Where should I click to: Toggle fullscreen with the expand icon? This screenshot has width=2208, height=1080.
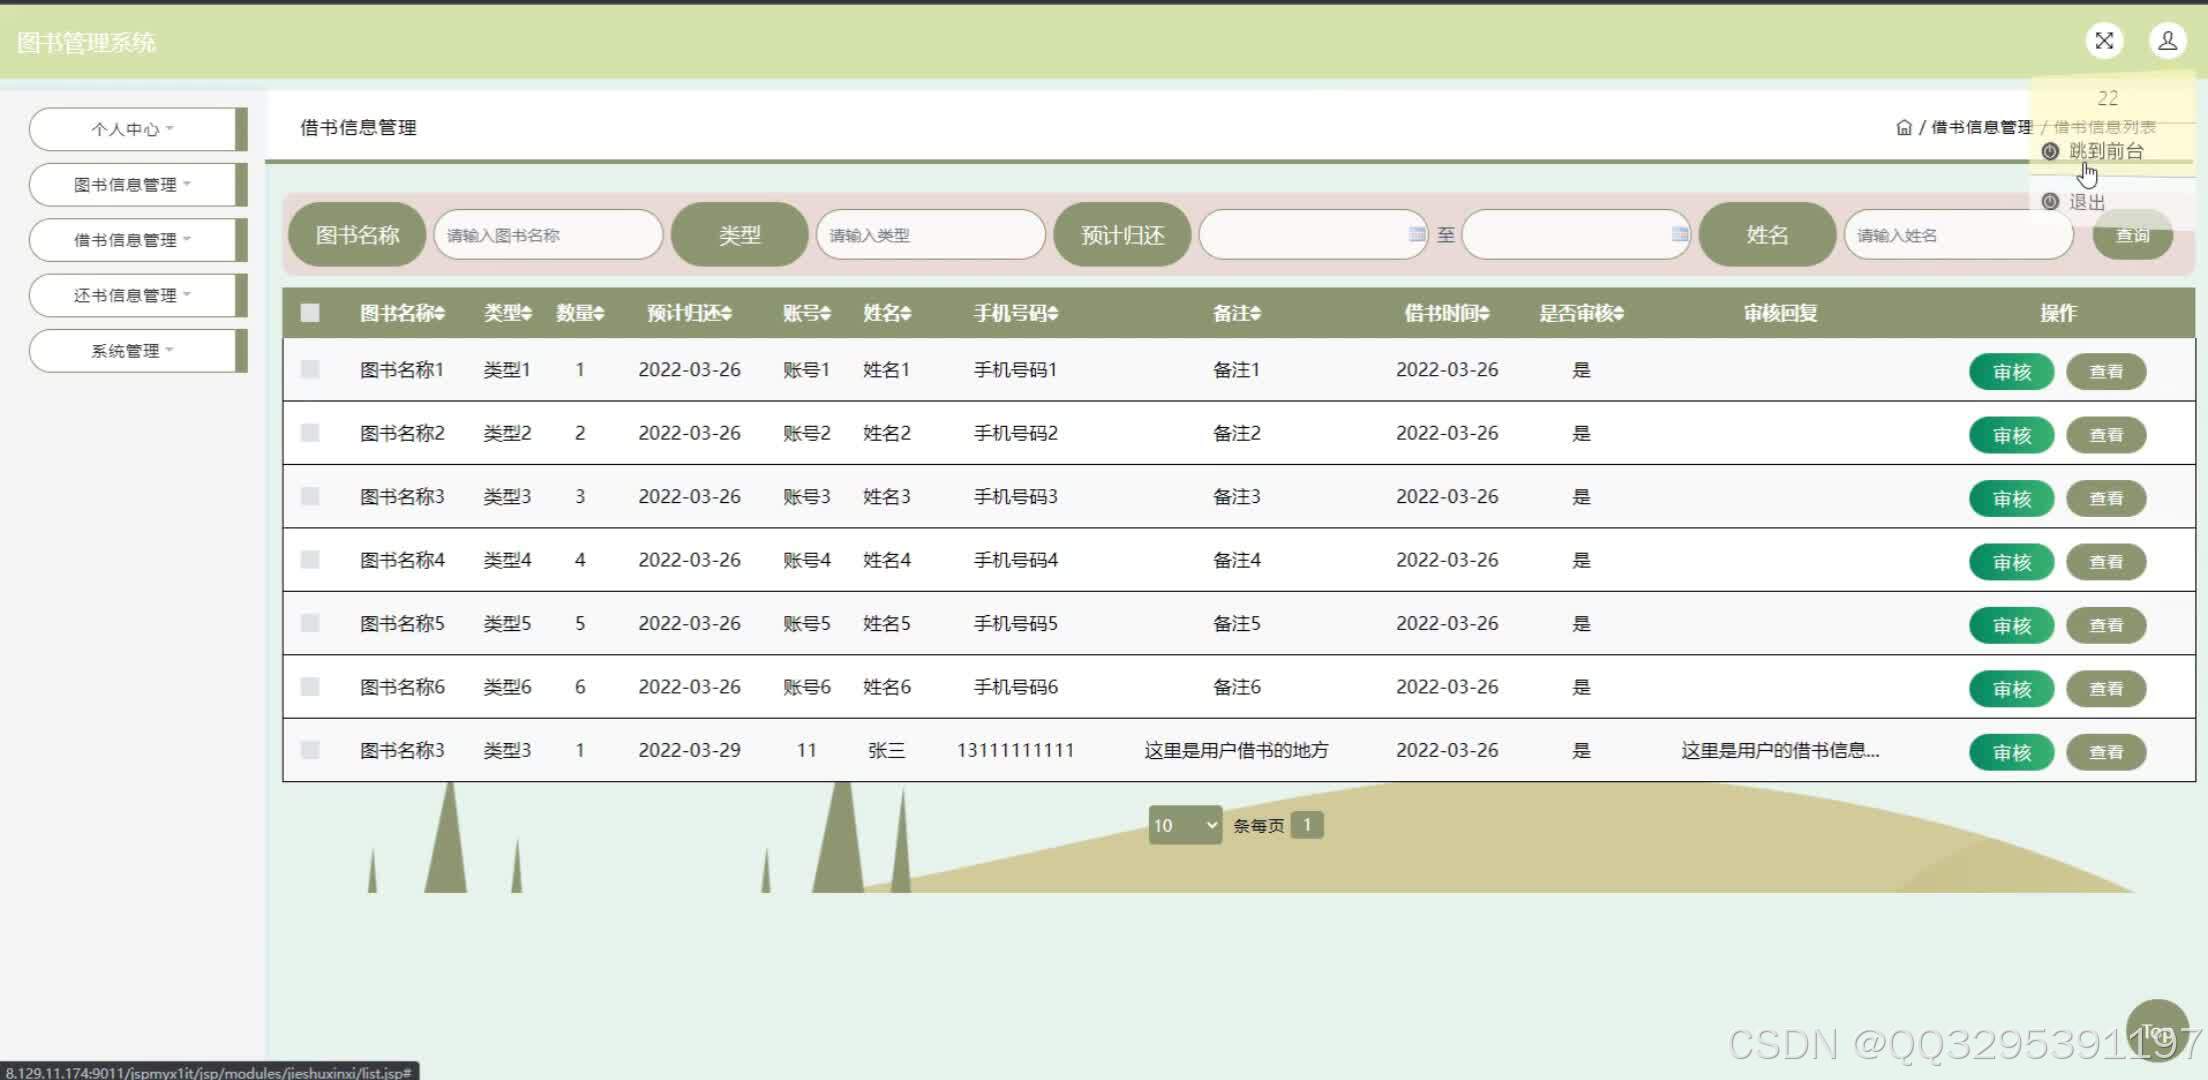click(x=2104, y=41)
